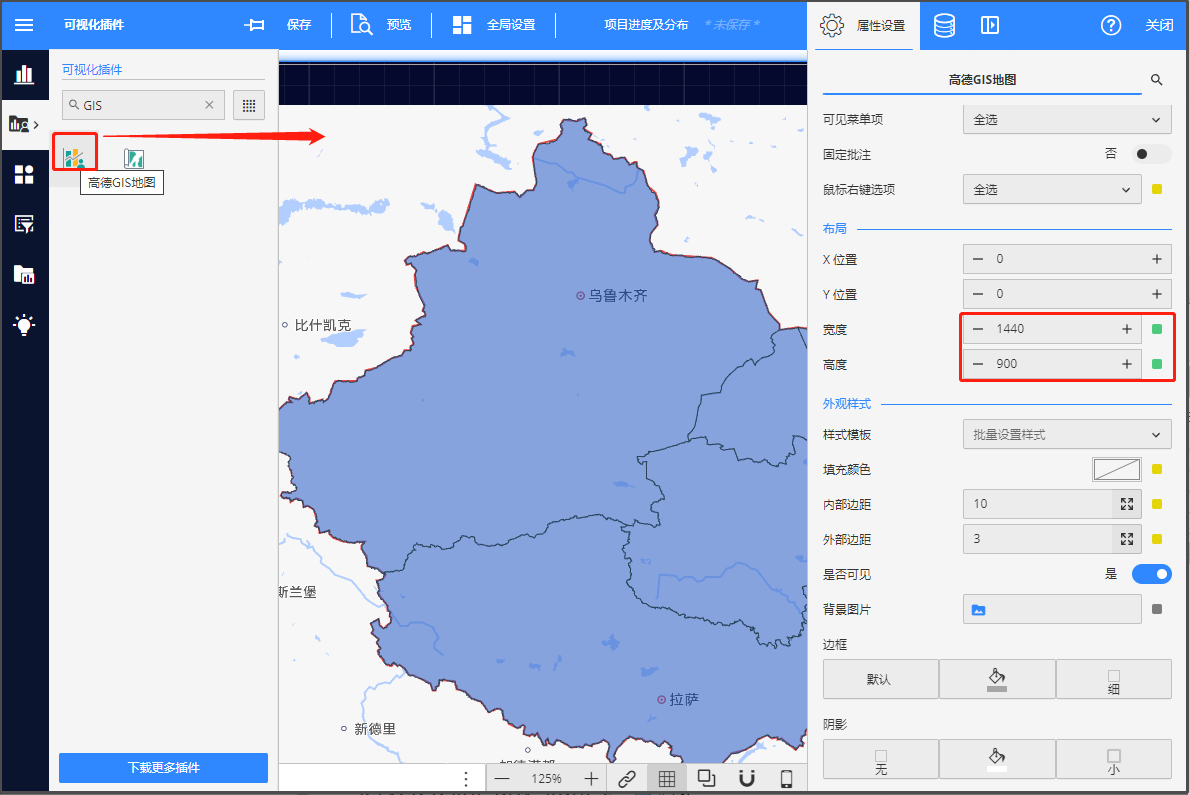The image size is (1190, 795).
Task: Open the 鼠标右键选项 dropdown
Action: point(1051,189)
